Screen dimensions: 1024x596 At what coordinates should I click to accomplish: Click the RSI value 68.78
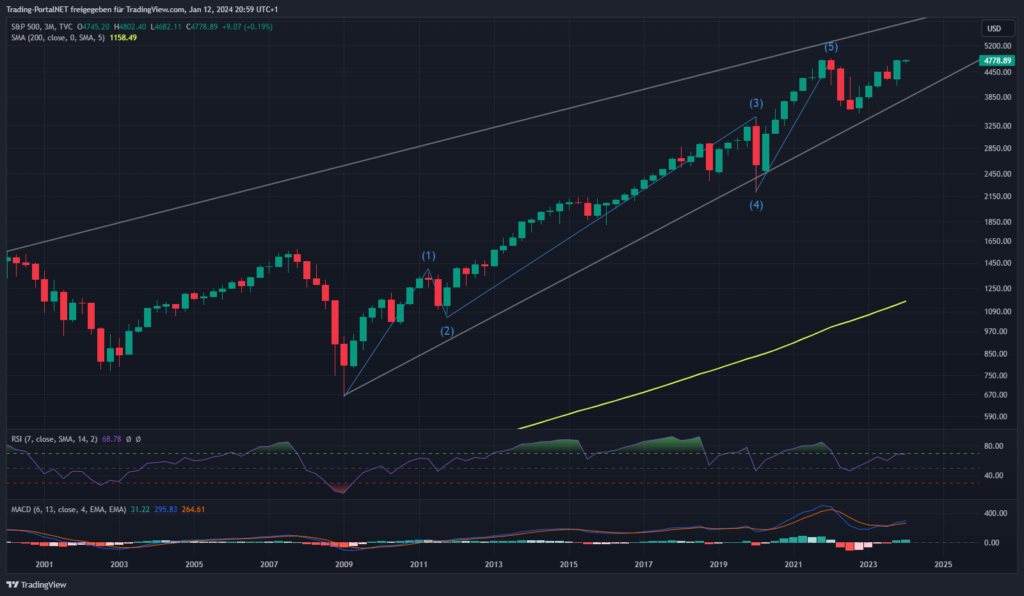tap(112, 439)
